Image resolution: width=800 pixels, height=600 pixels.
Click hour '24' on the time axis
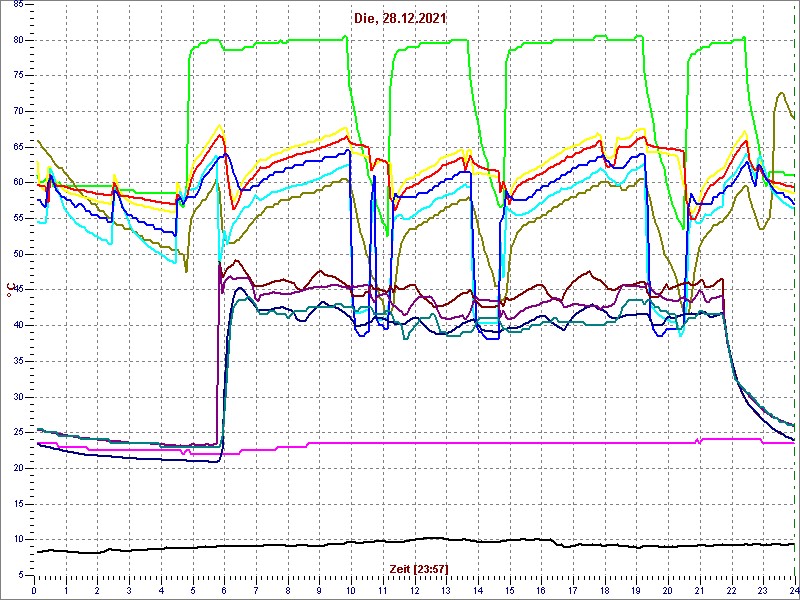point(793,590)
